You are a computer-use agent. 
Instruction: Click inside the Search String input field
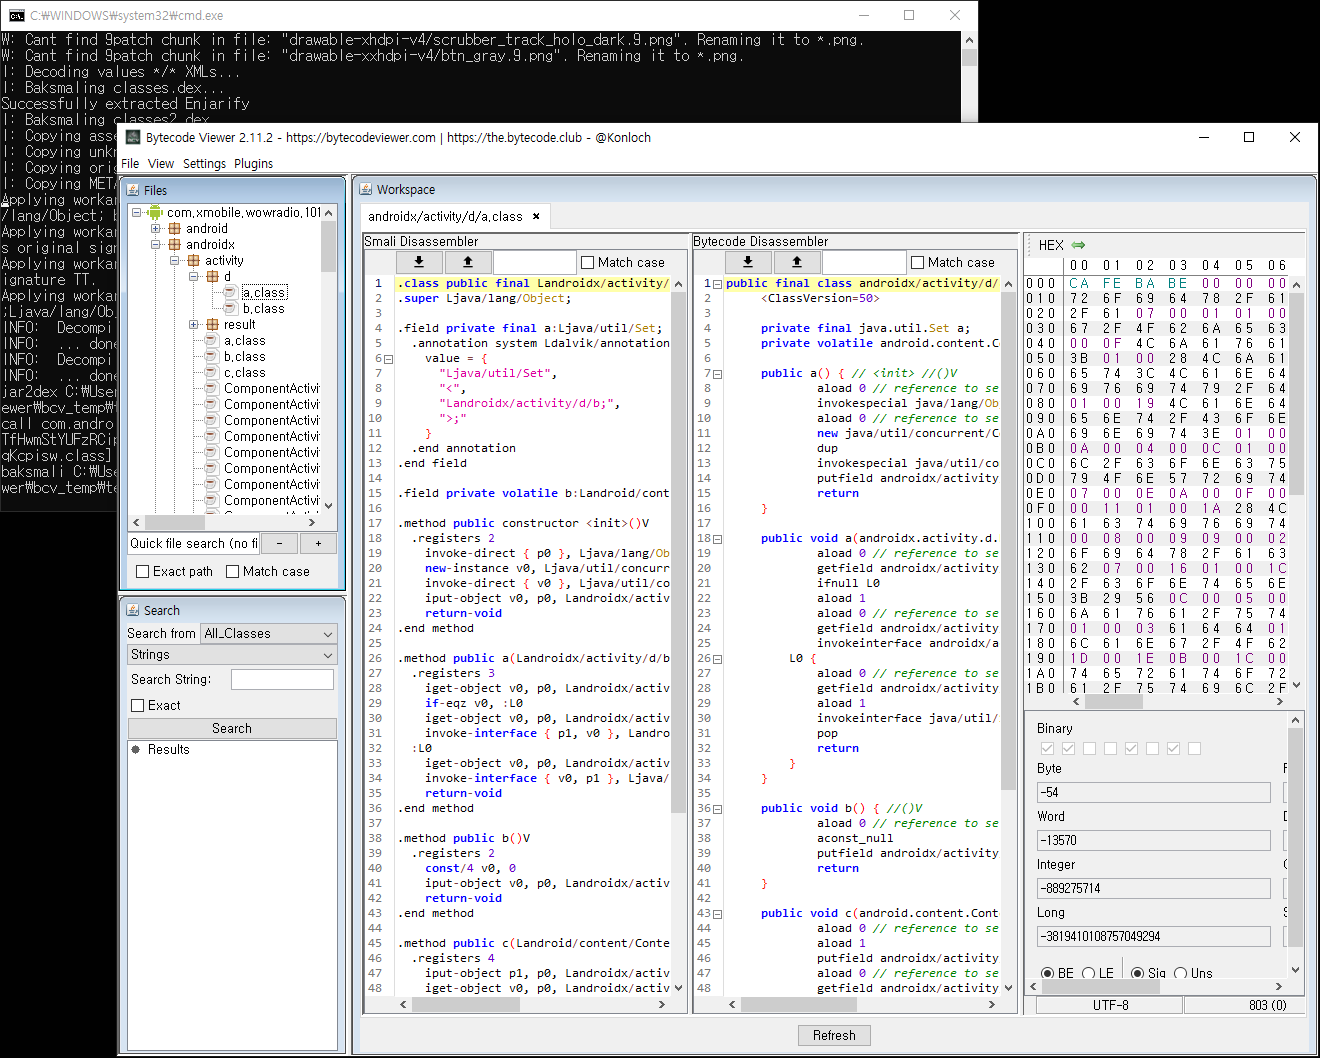(283, 678)
